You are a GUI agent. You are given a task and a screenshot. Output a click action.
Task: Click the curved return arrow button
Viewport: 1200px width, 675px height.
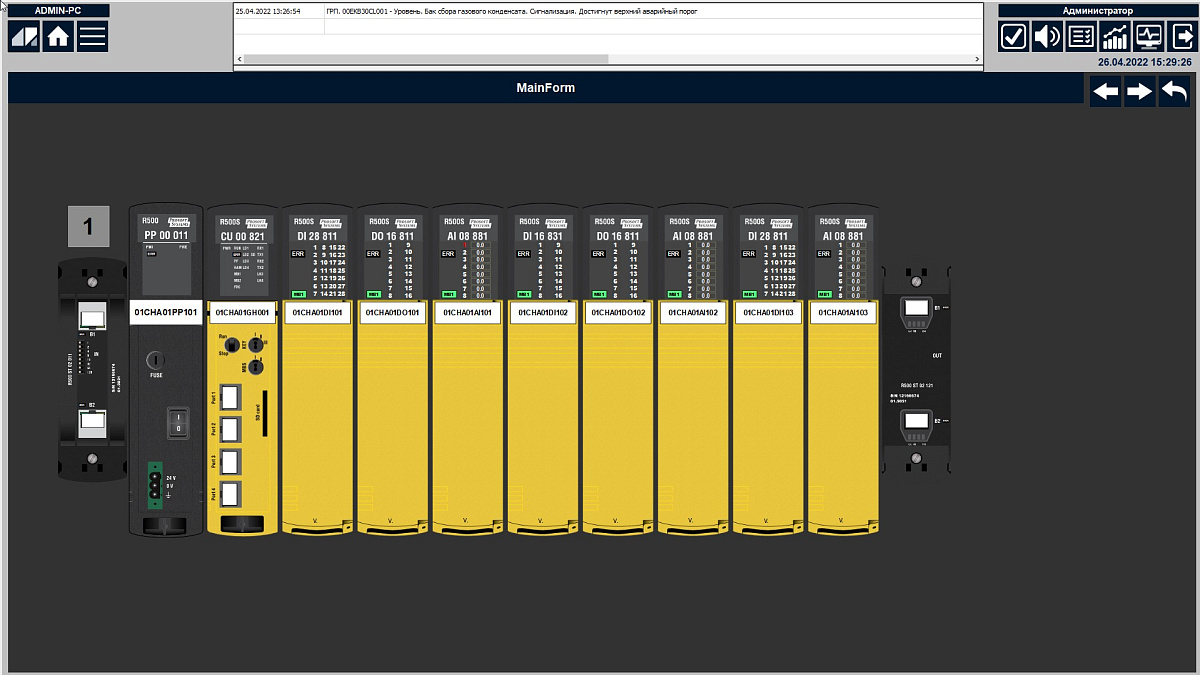1174,92
